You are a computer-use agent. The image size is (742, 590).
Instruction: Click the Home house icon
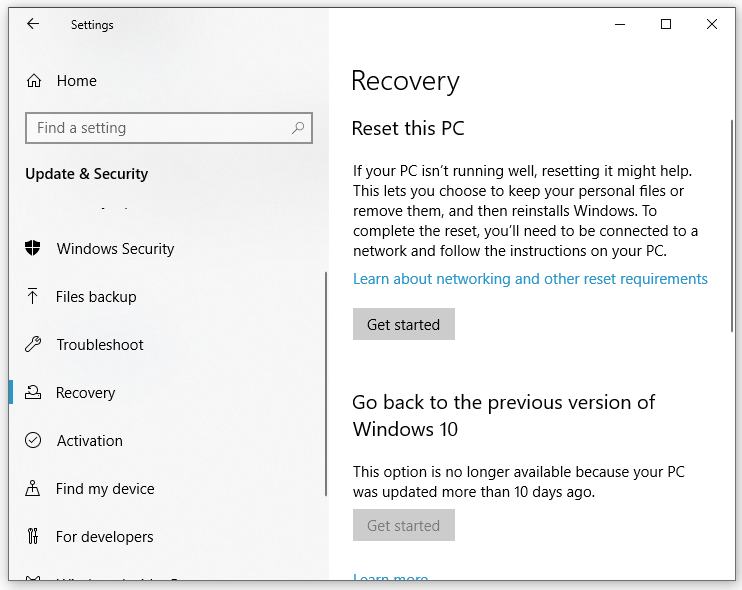pyautogui.click(x=34, y=80)
